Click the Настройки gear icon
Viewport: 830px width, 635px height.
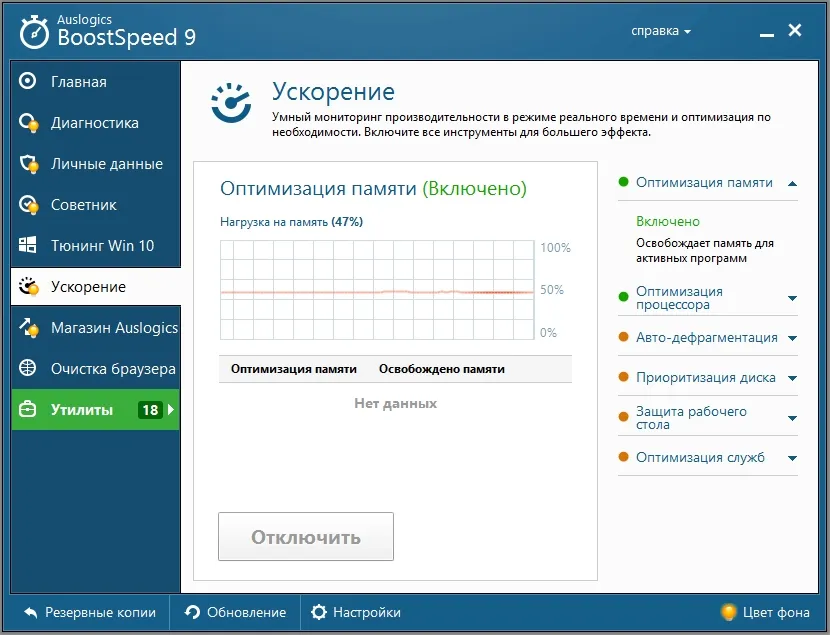pyautogui.click(x=319, y=612)
